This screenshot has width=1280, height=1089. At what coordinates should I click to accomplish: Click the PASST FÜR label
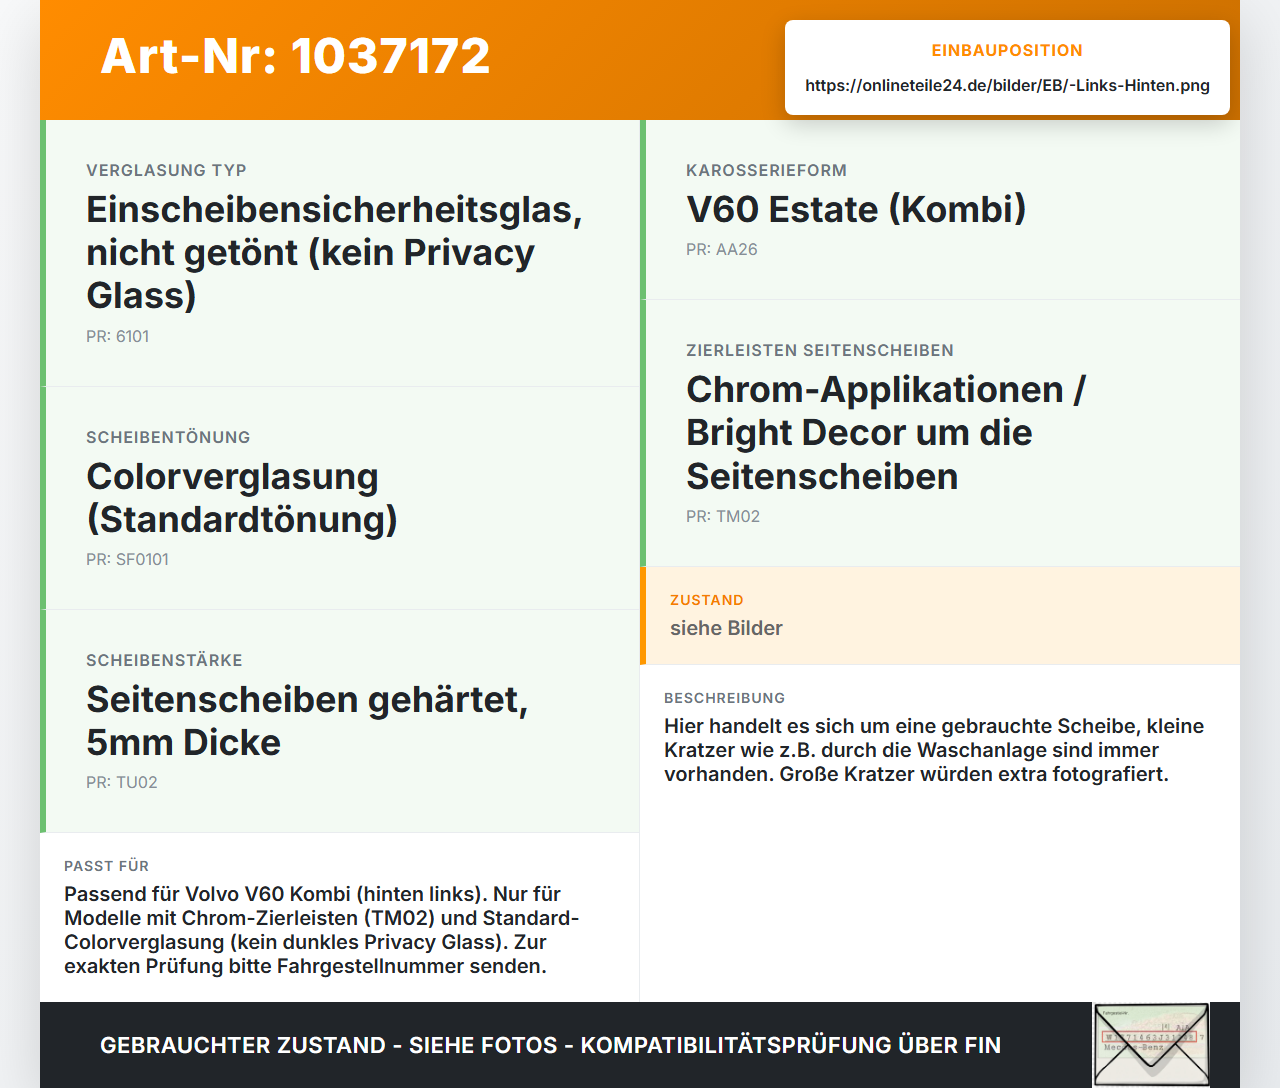point(106,866)
